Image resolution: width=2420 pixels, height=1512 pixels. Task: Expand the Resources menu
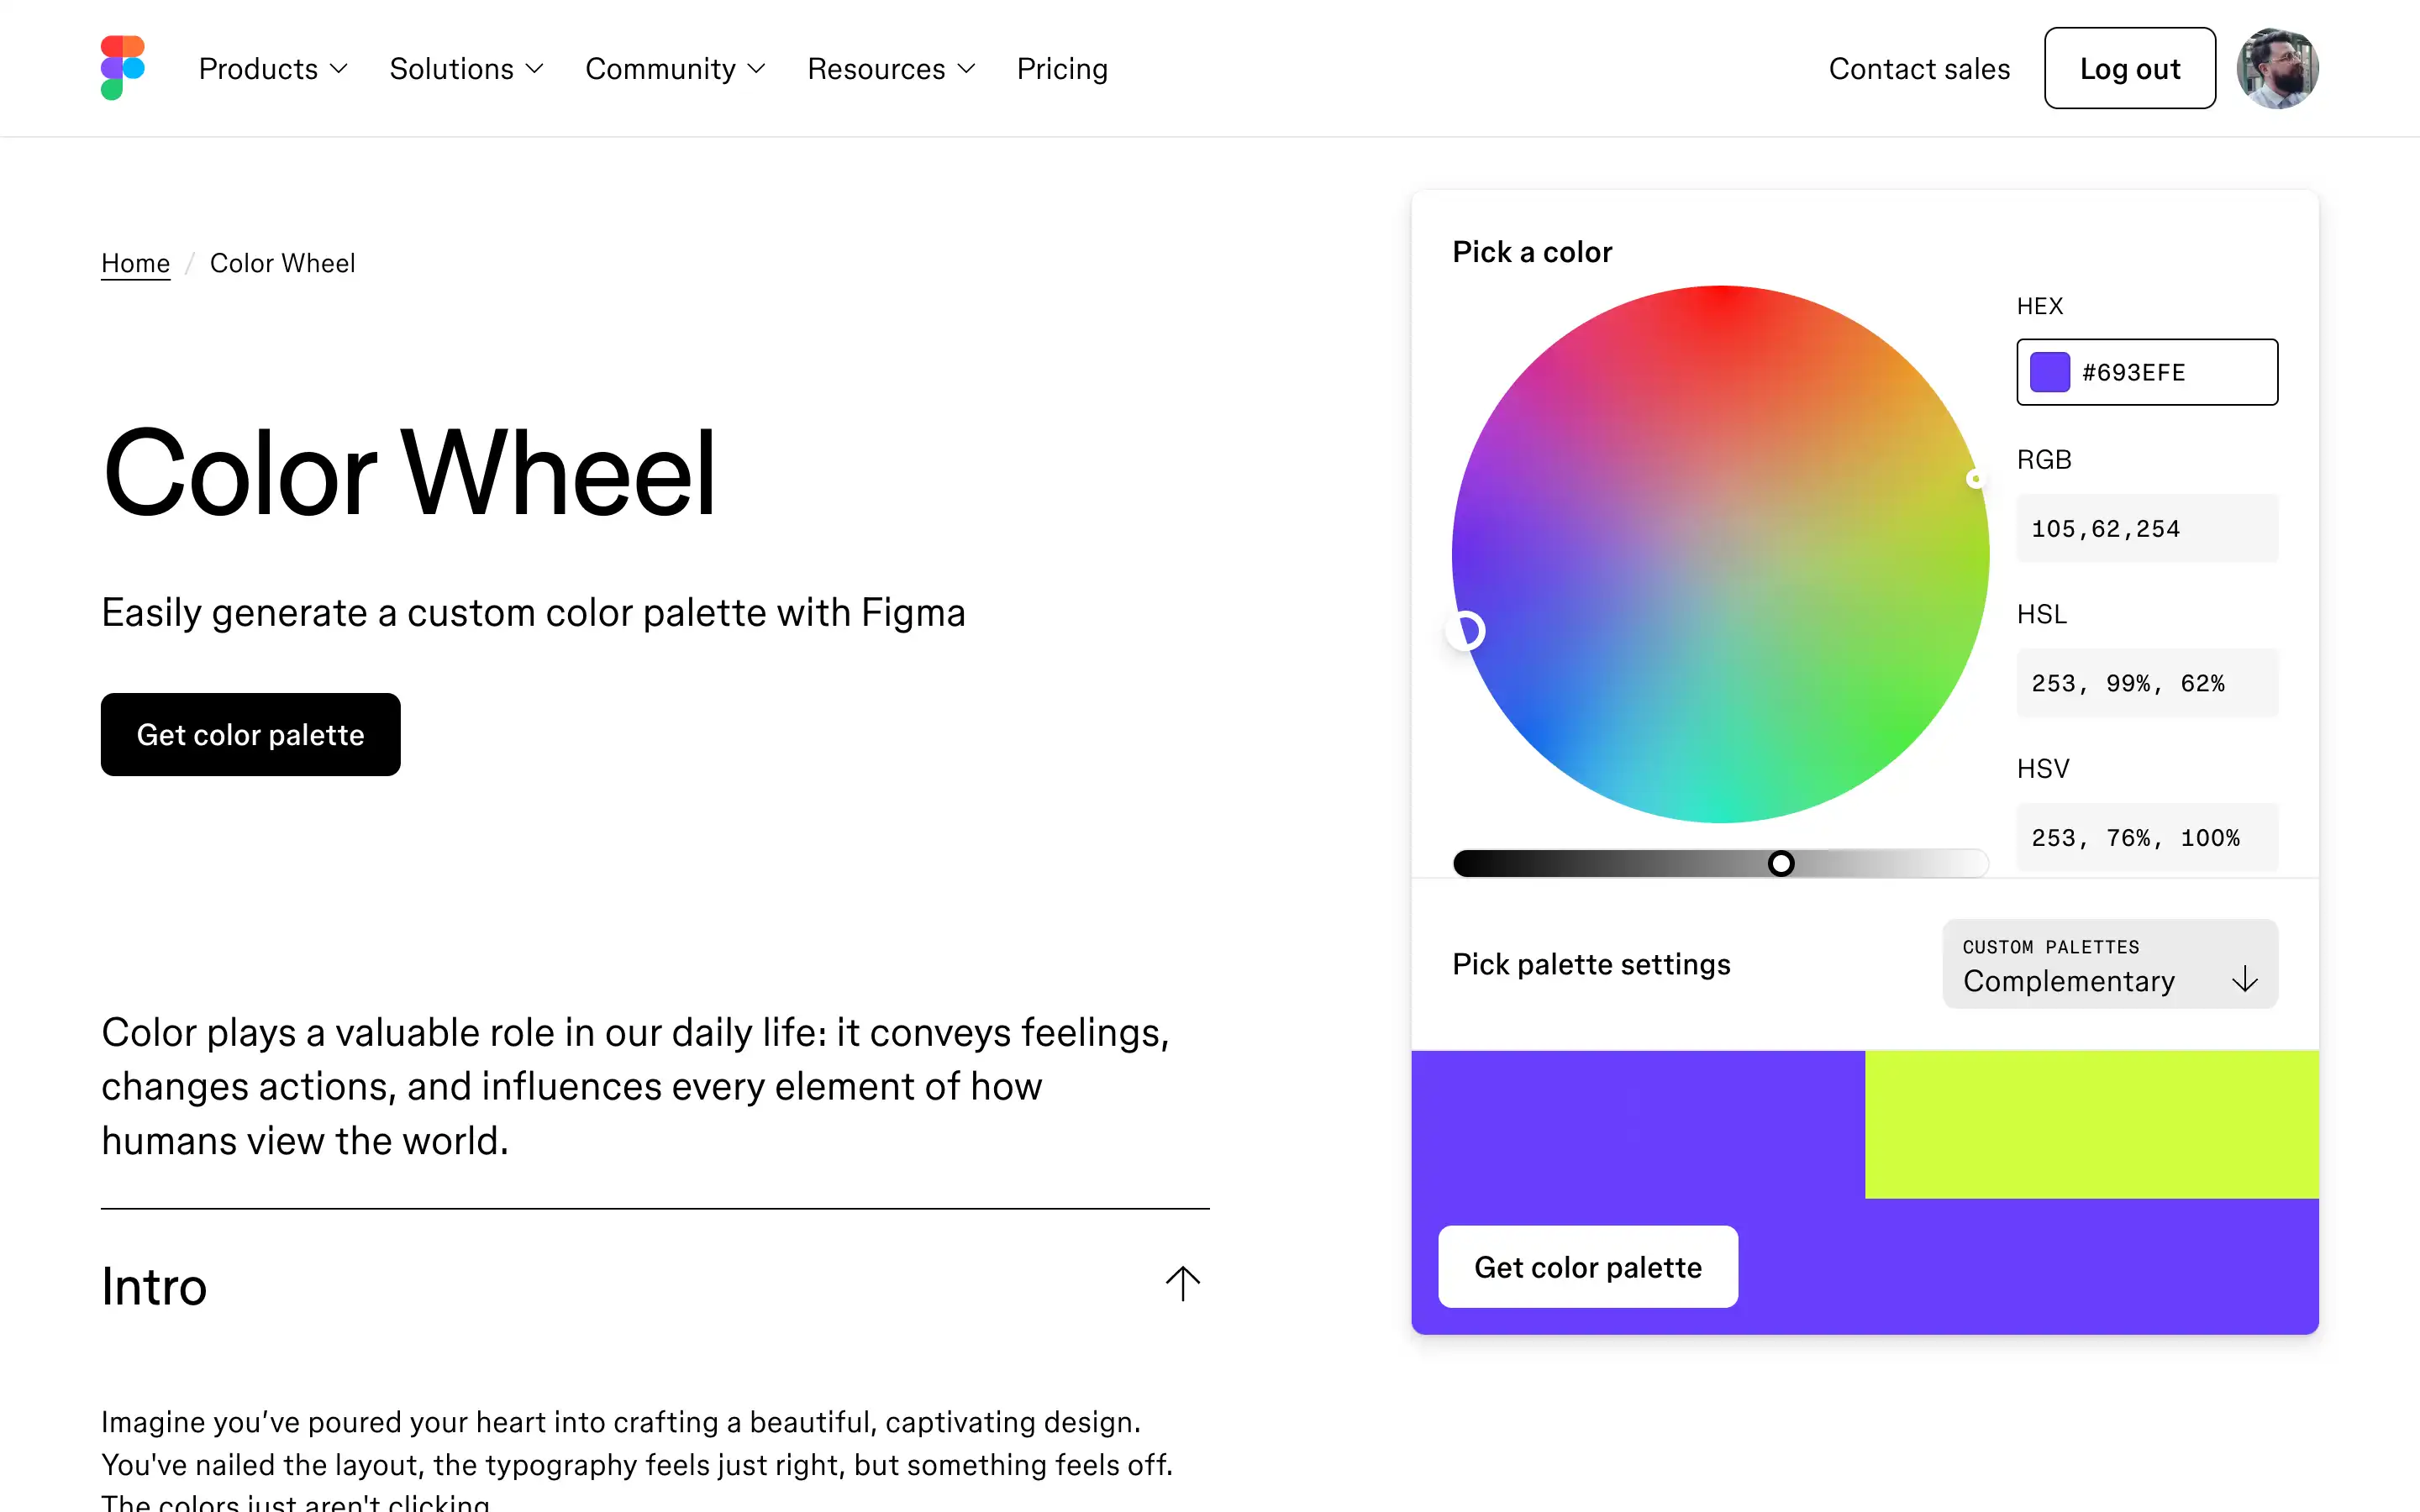coord(891,68)
